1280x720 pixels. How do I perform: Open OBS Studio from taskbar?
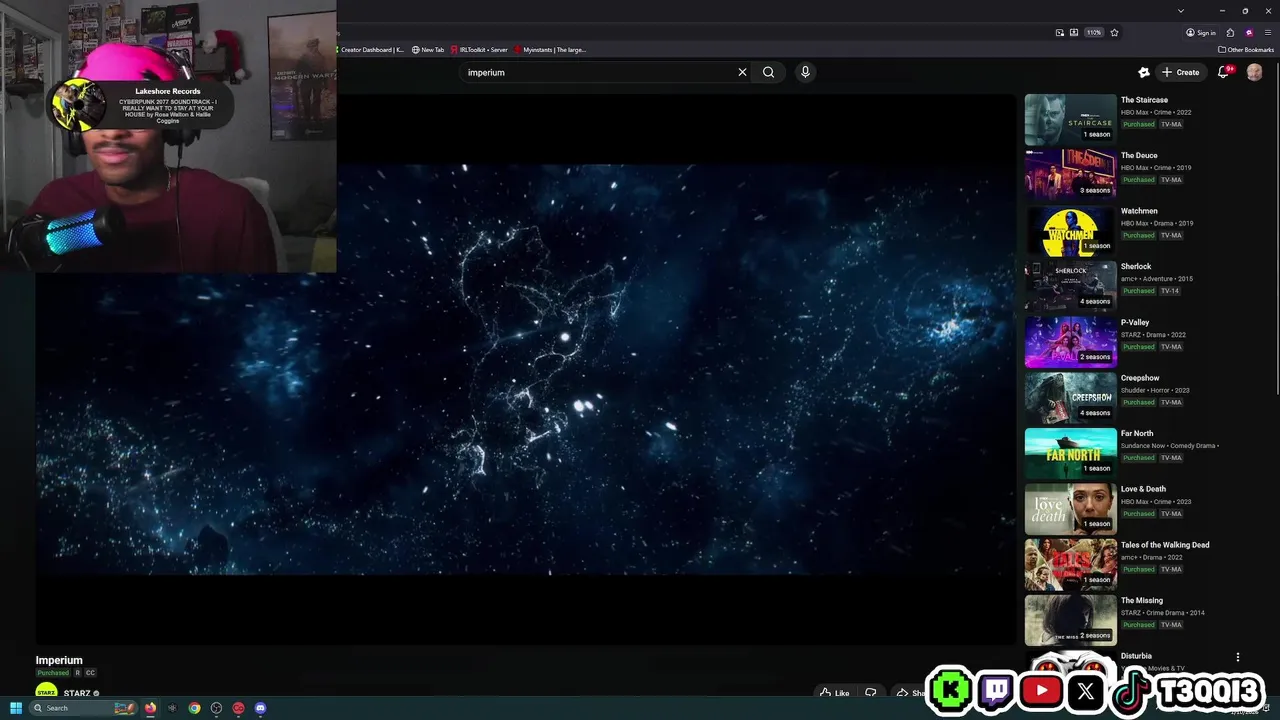point(216,708)
